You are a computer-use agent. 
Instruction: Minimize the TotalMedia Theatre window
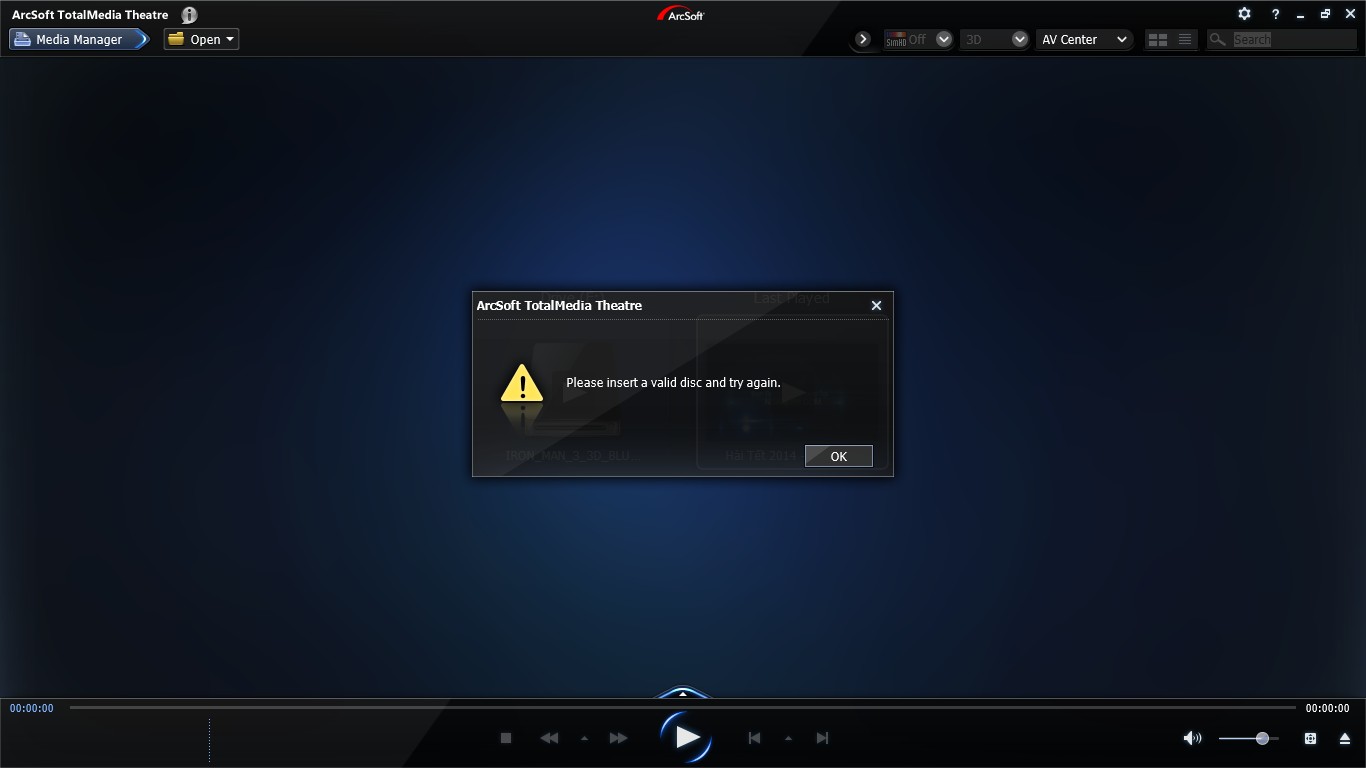click(1300, 15)
